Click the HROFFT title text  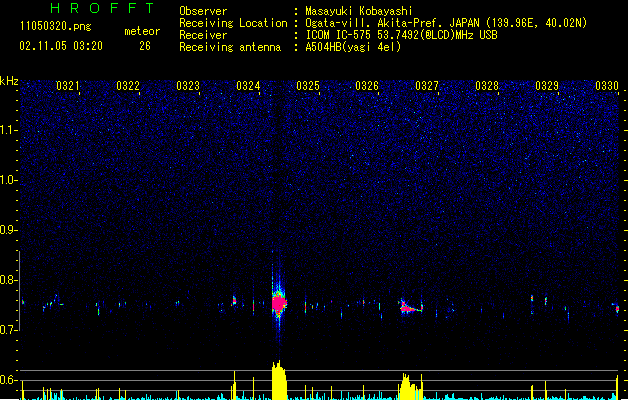pyautogui.click(x=102, y=8)
